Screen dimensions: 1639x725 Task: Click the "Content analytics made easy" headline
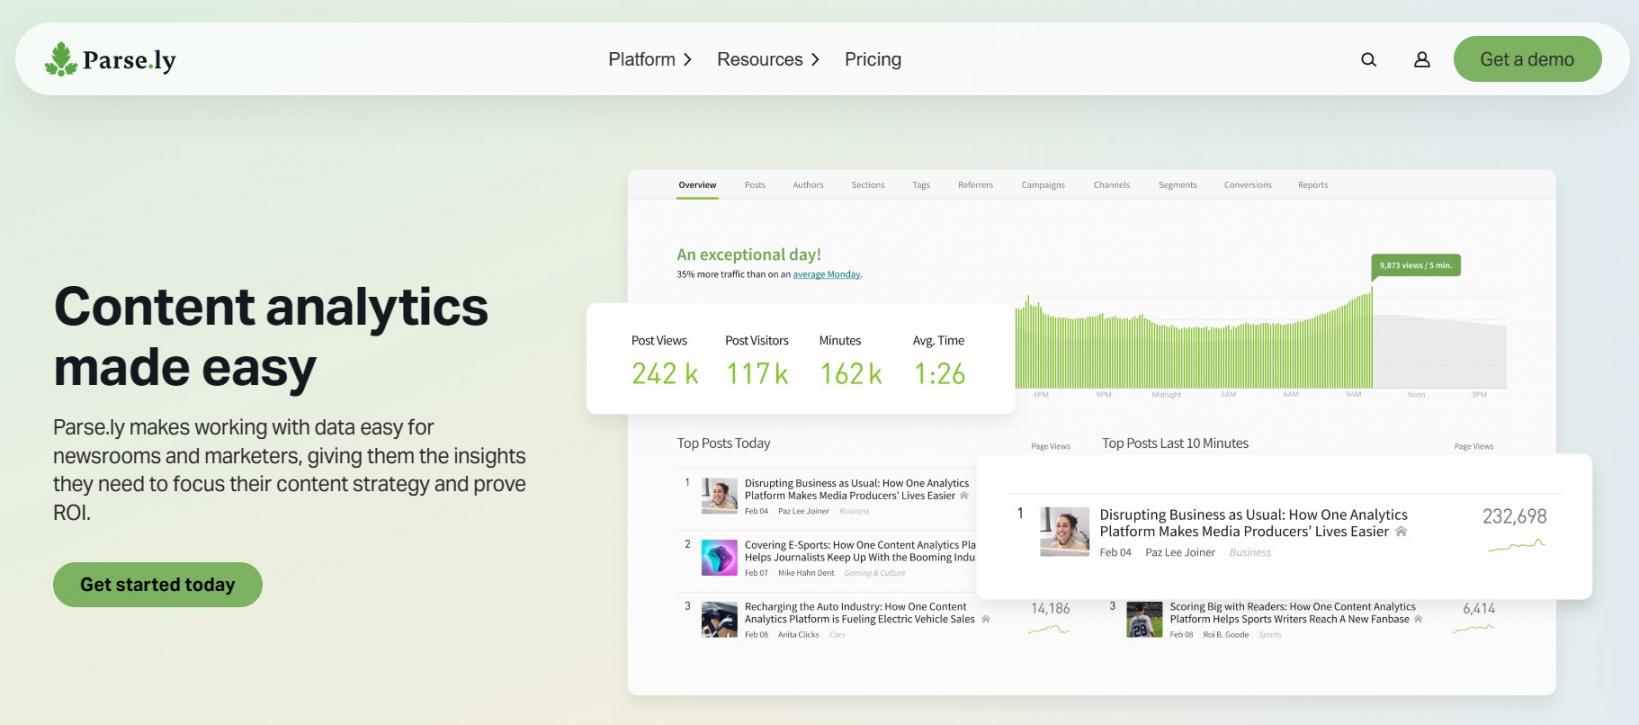[271, 337]
